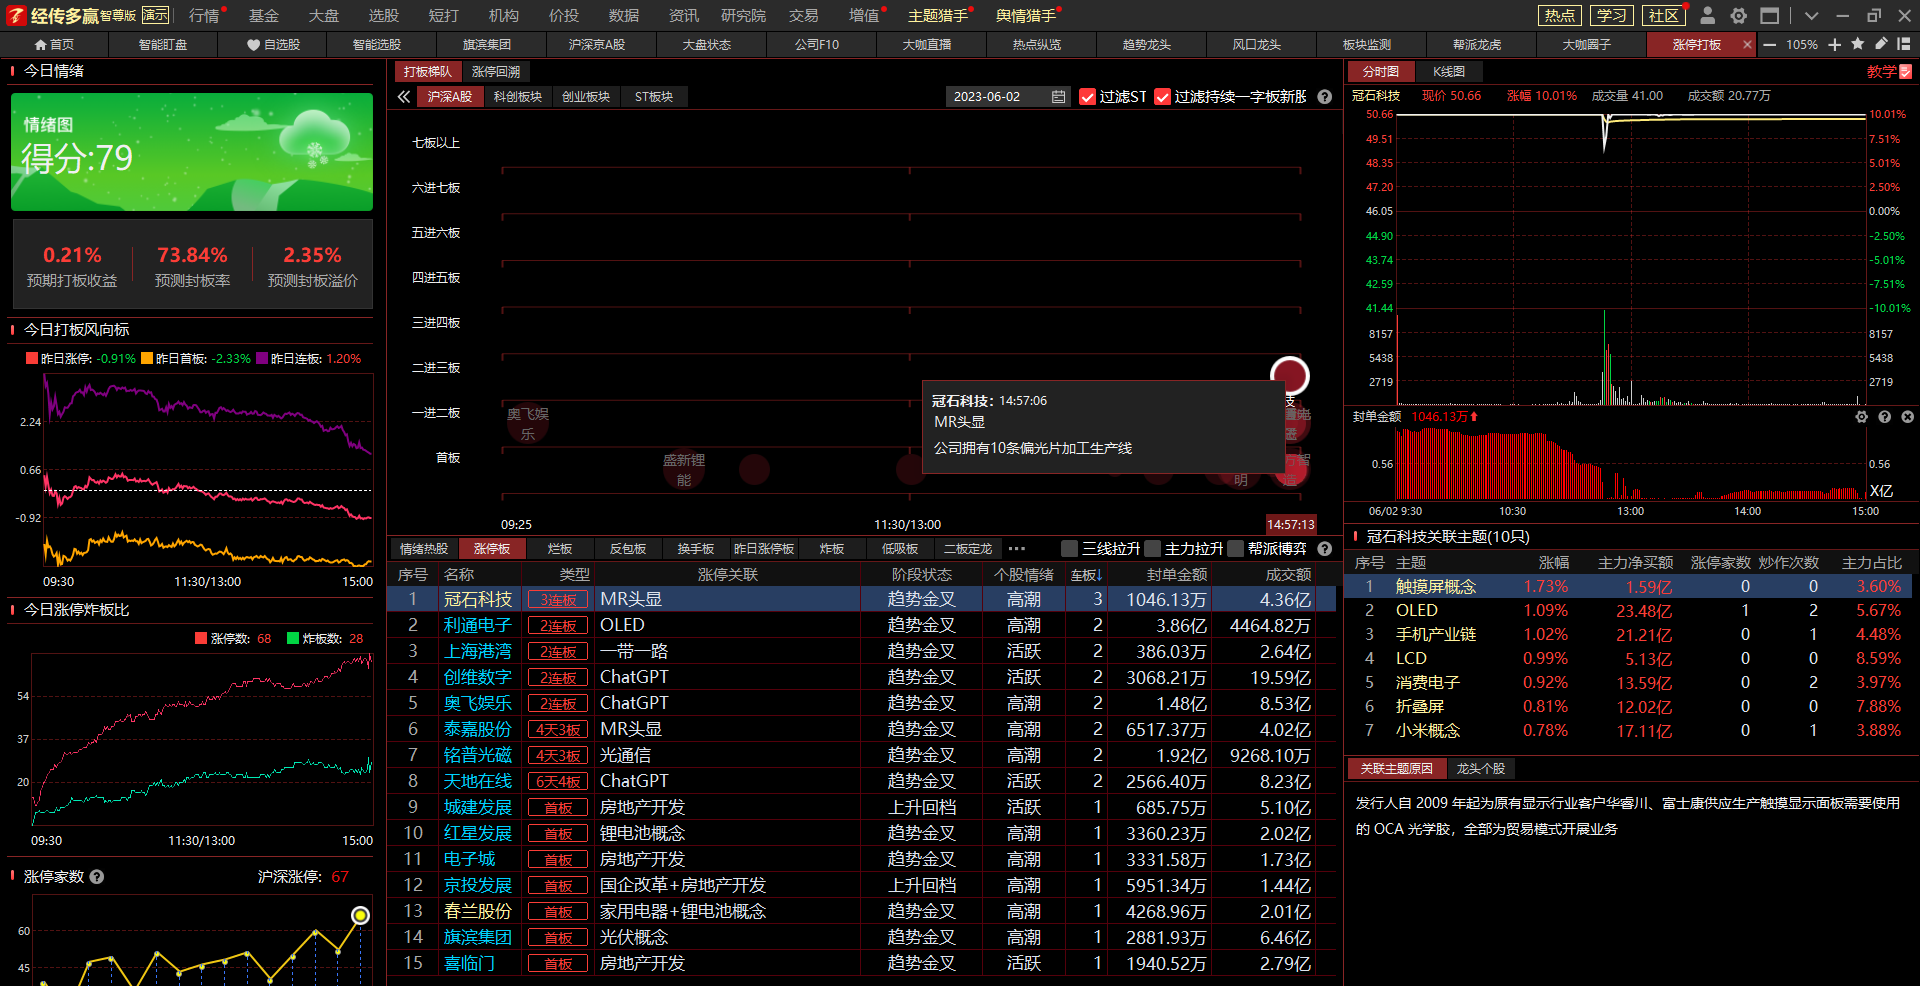Click the 学习 button

pyautogui.click(x=1611, y=15)
